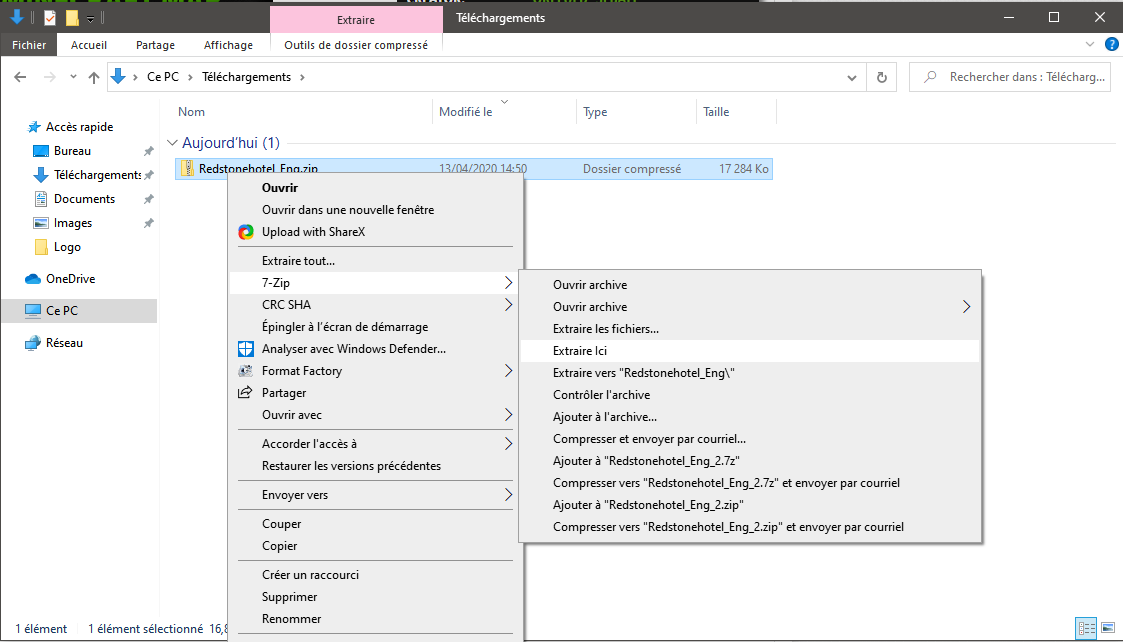Screen dimensions: 1123x642
Task: Sort files by the Nom column header
Action: 191,112
